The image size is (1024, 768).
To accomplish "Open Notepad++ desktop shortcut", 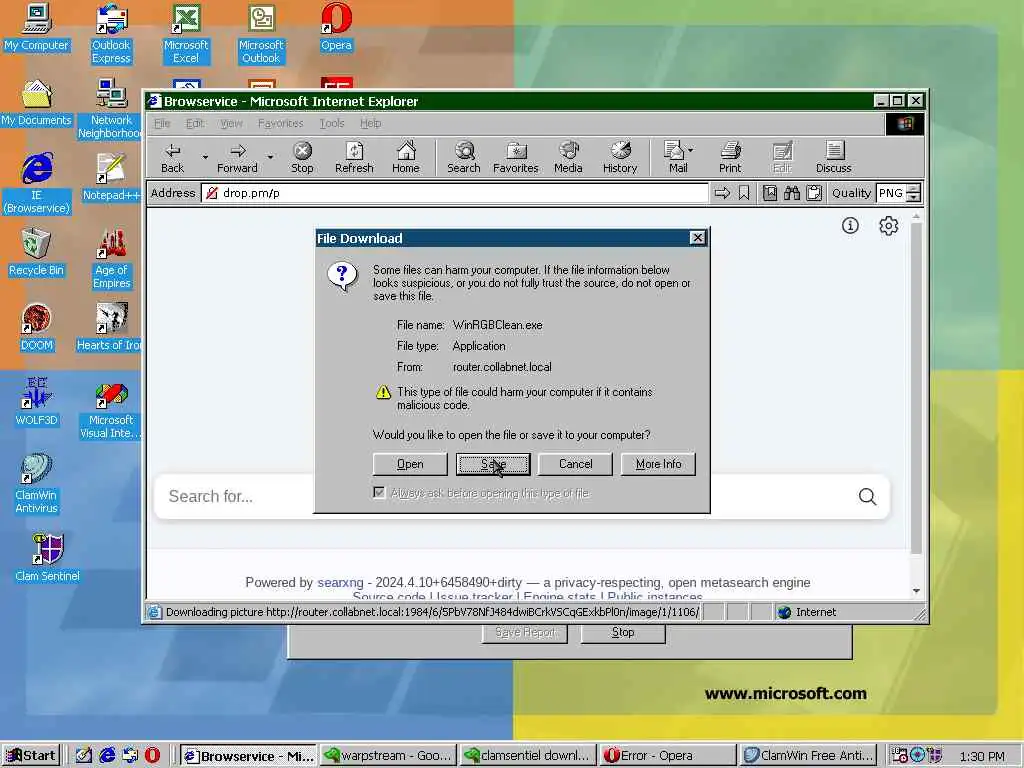I will pos(111,177).
